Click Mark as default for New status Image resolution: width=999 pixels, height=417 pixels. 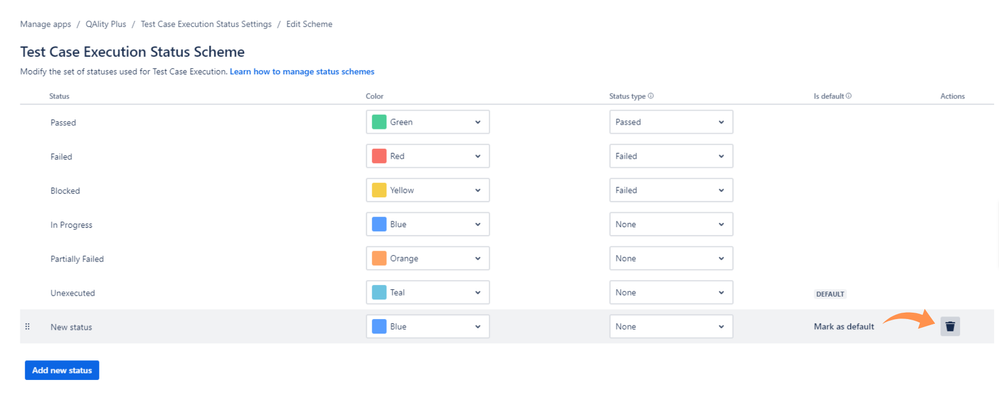click(844, 327)
